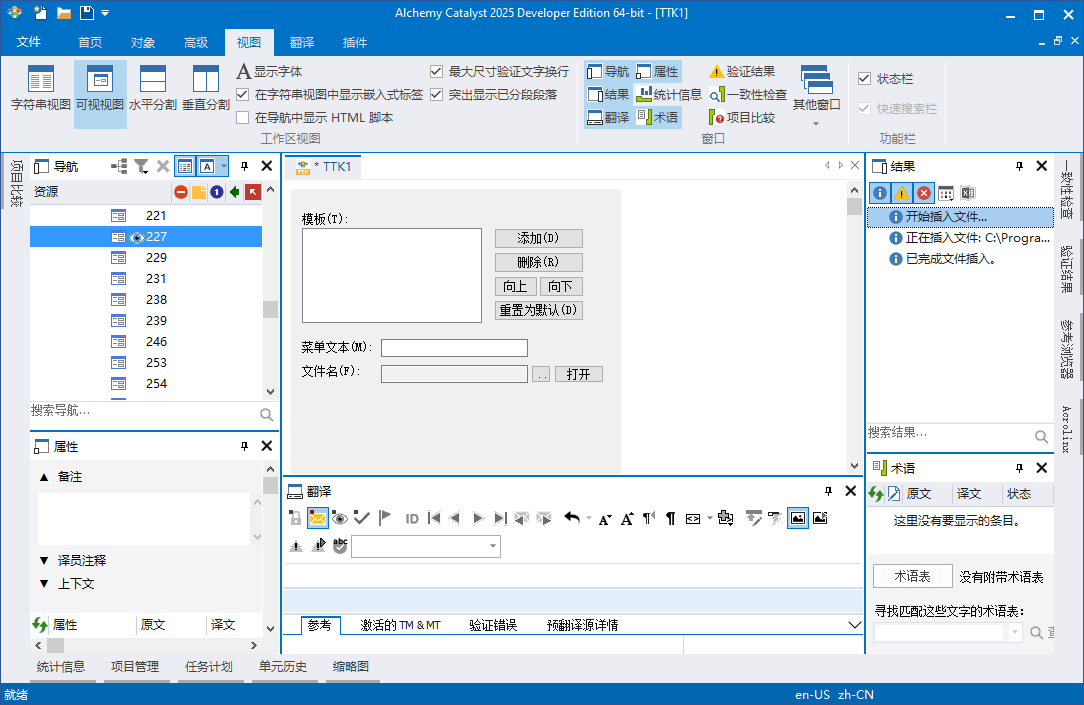Open the 项目比较 window from ribbon
The width and height of the screenshot is (1084, 705).
point(742,118)
